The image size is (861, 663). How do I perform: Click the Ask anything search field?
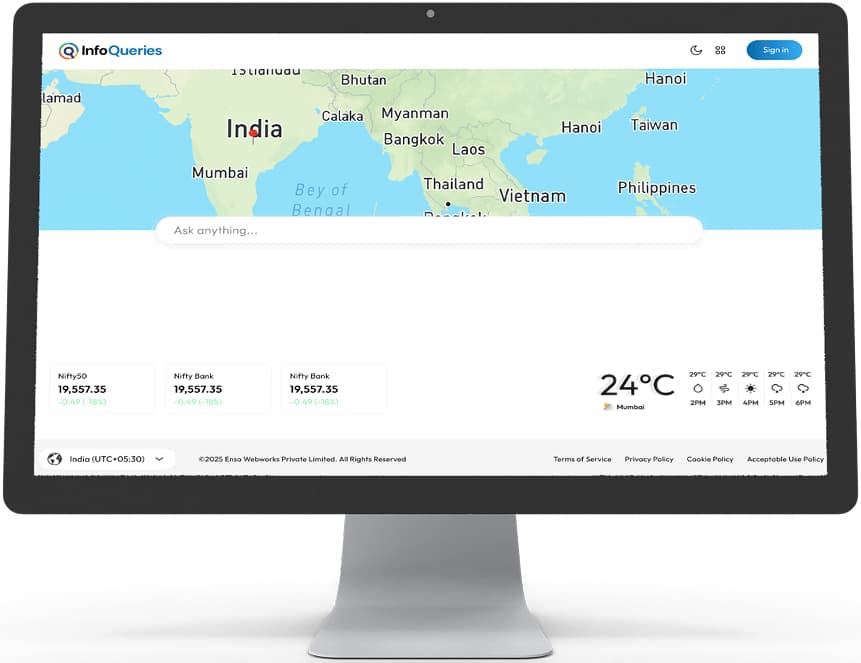(x=428, y=230)
